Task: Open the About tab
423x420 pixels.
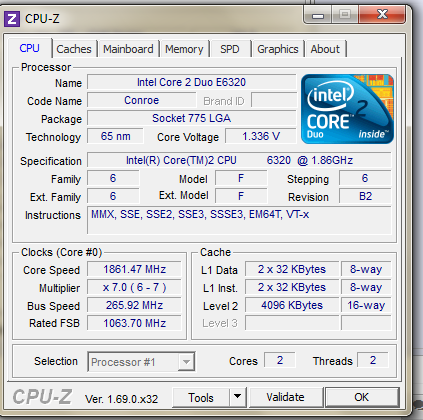Action: pyautogui.click(x=325, y=49)
